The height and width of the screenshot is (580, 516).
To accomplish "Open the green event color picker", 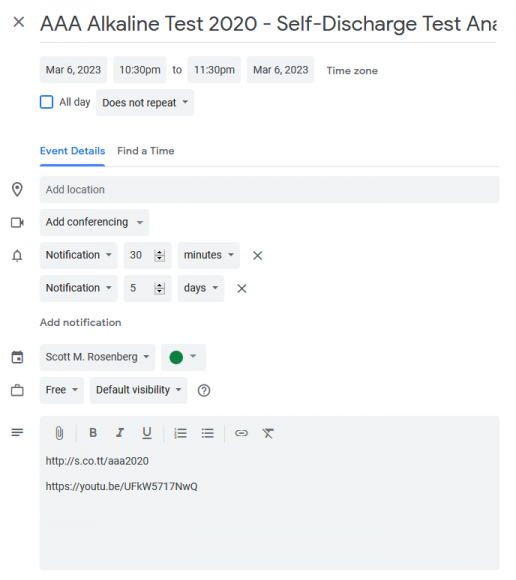I will tap(183, 357).
